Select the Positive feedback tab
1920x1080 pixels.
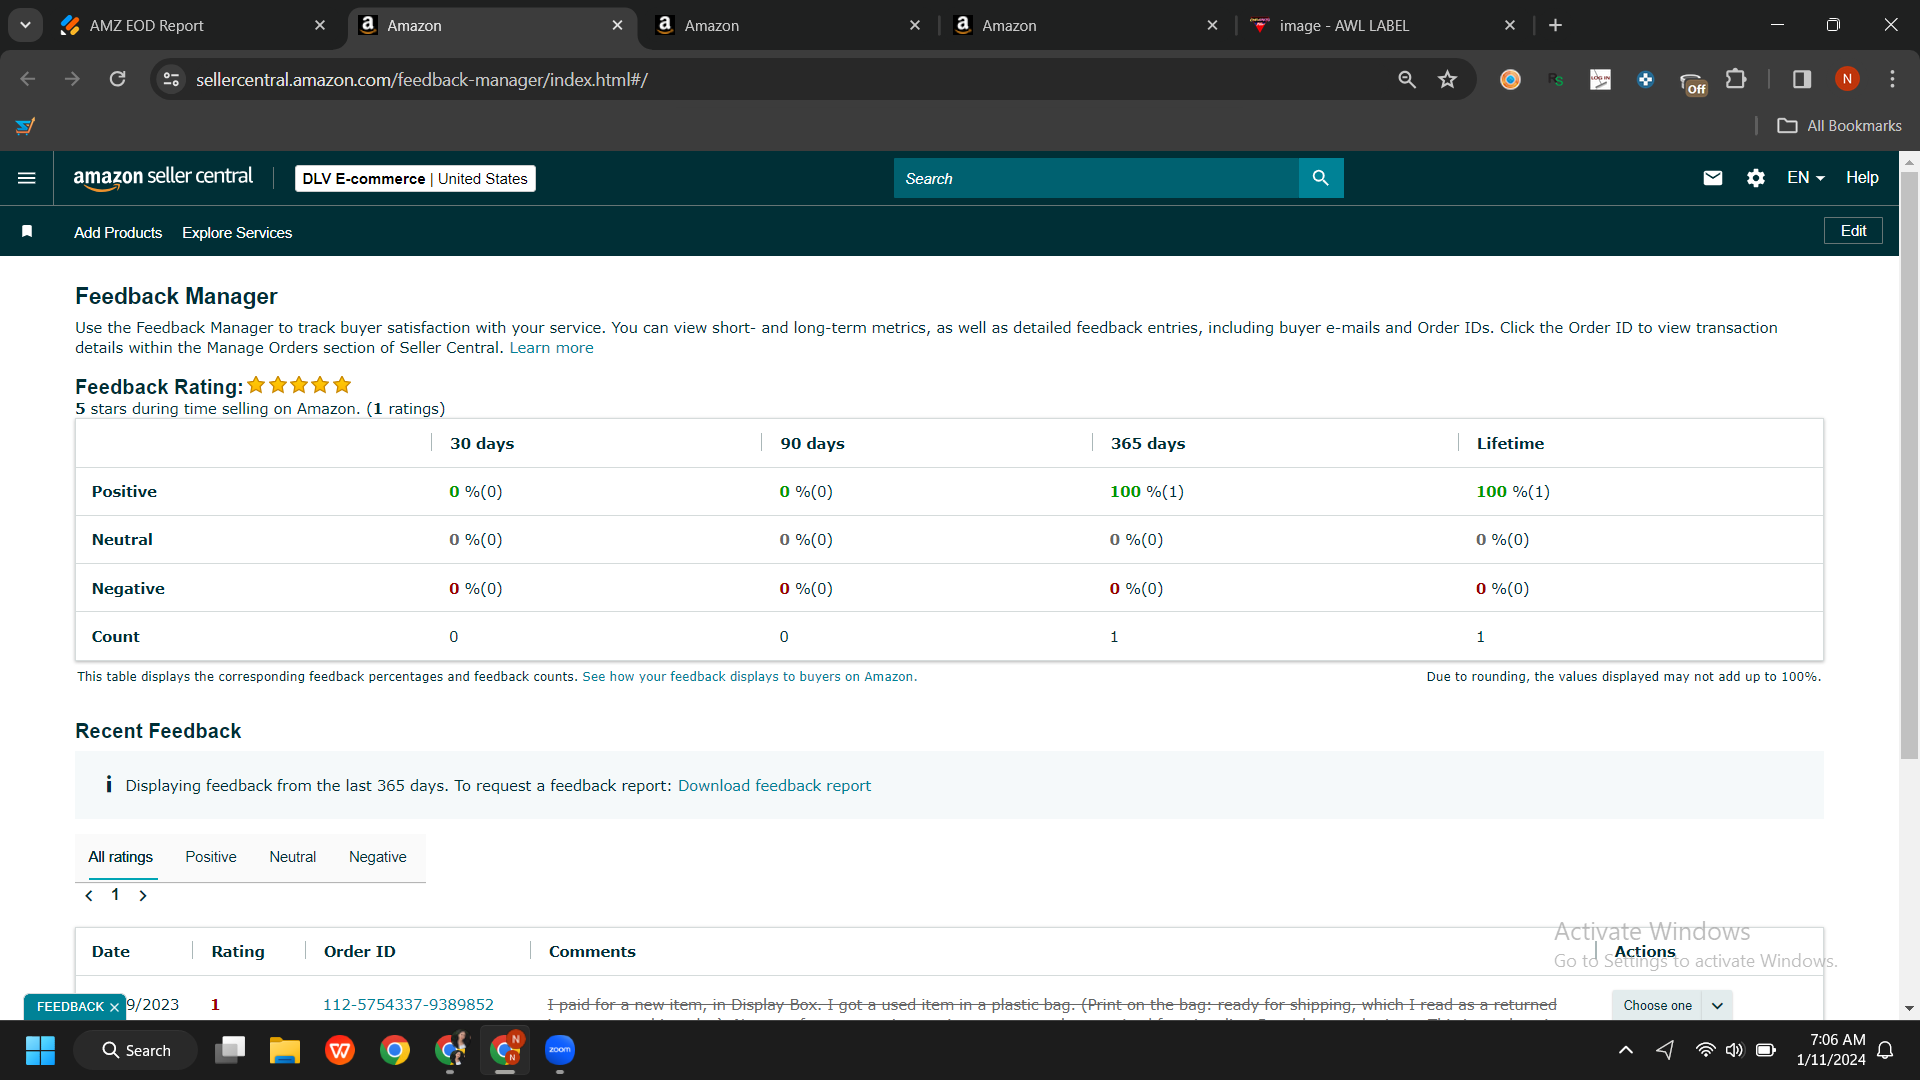(x=211, y=857)
